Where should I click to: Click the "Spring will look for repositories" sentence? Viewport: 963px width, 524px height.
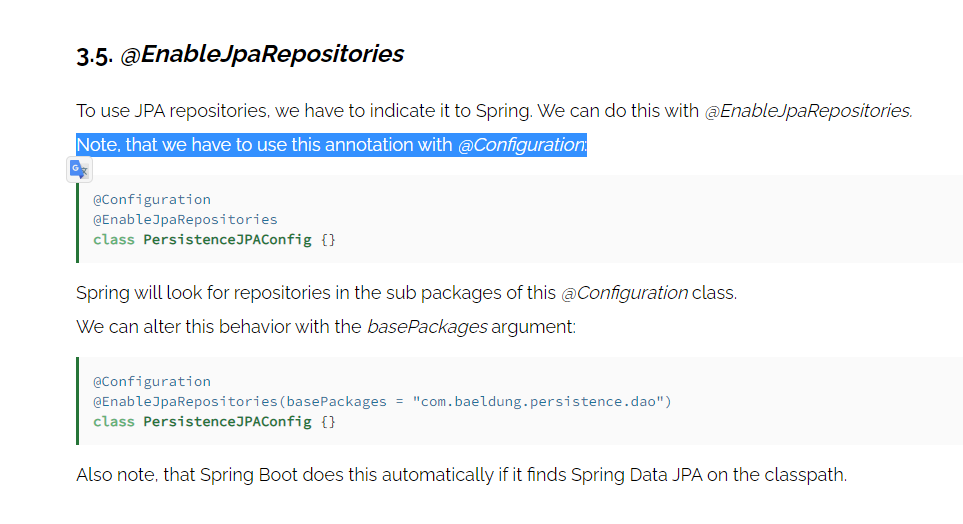pyautogui.click(x=315, y=293)
